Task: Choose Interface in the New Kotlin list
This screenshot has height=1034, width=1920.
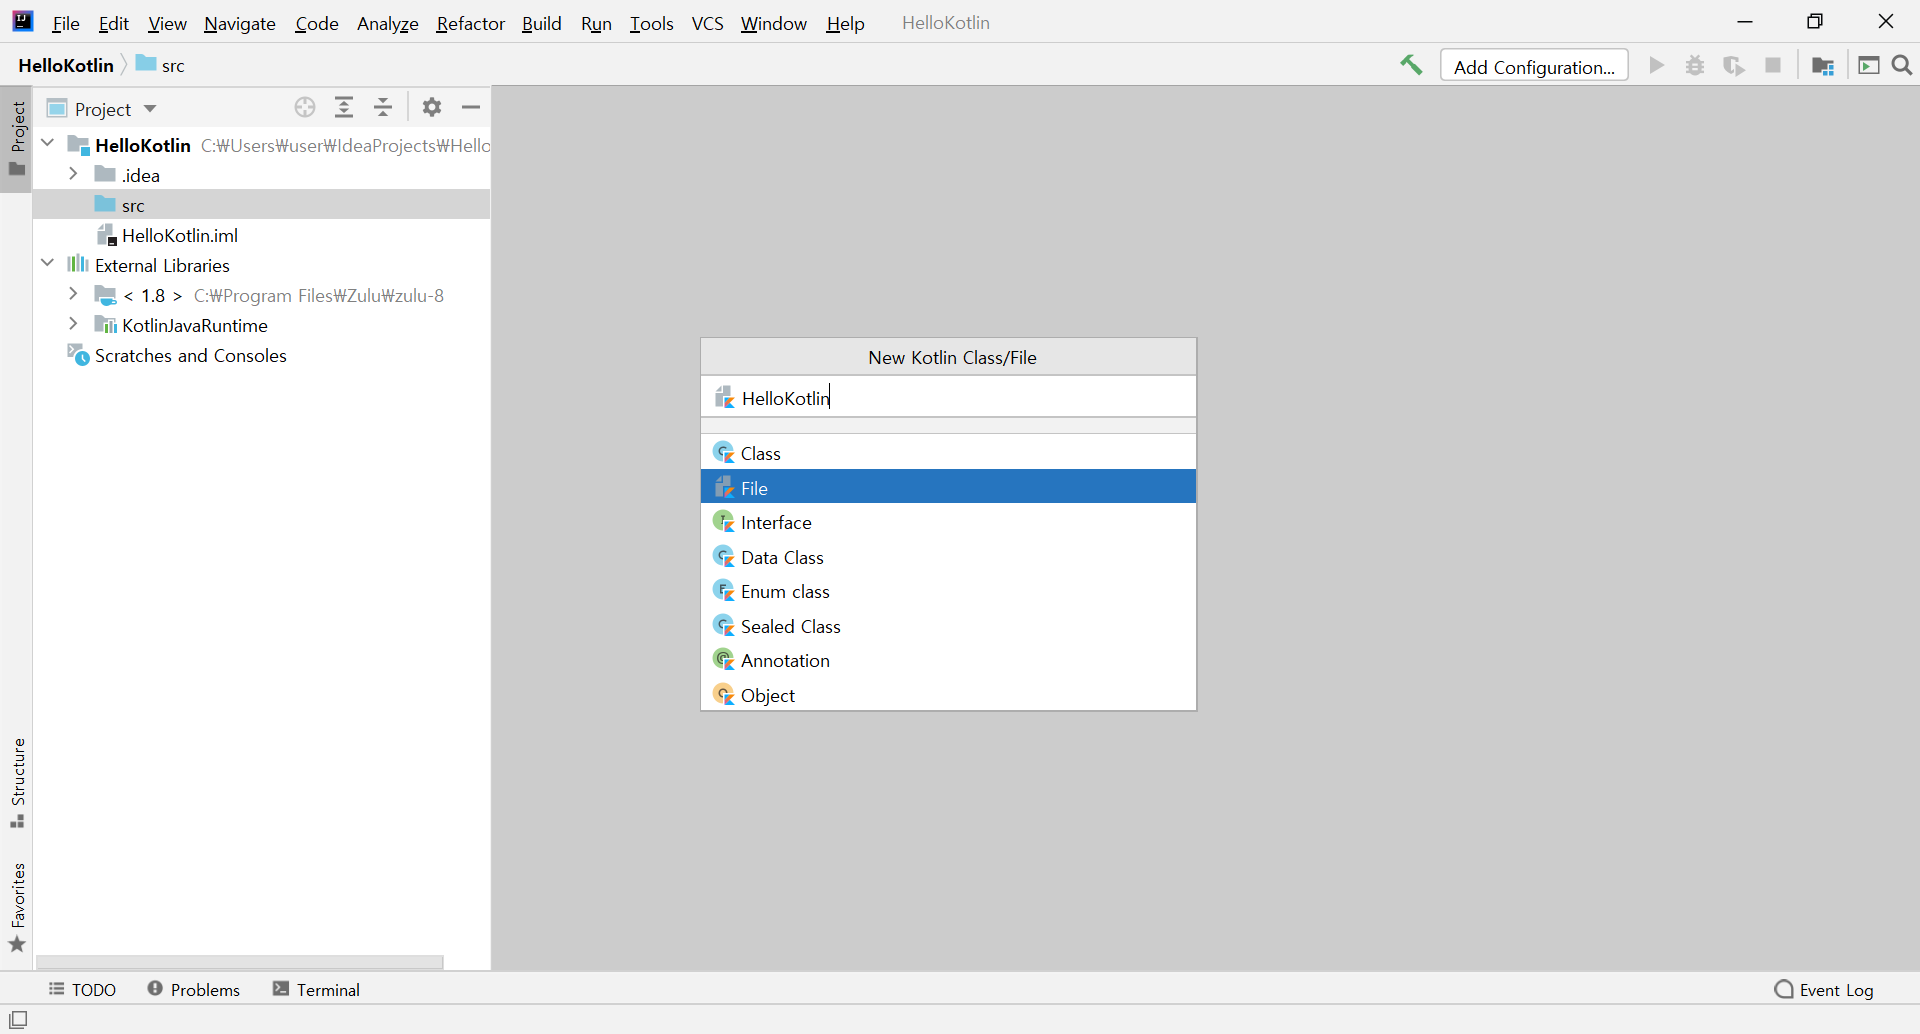Action: tap(948, 522)
